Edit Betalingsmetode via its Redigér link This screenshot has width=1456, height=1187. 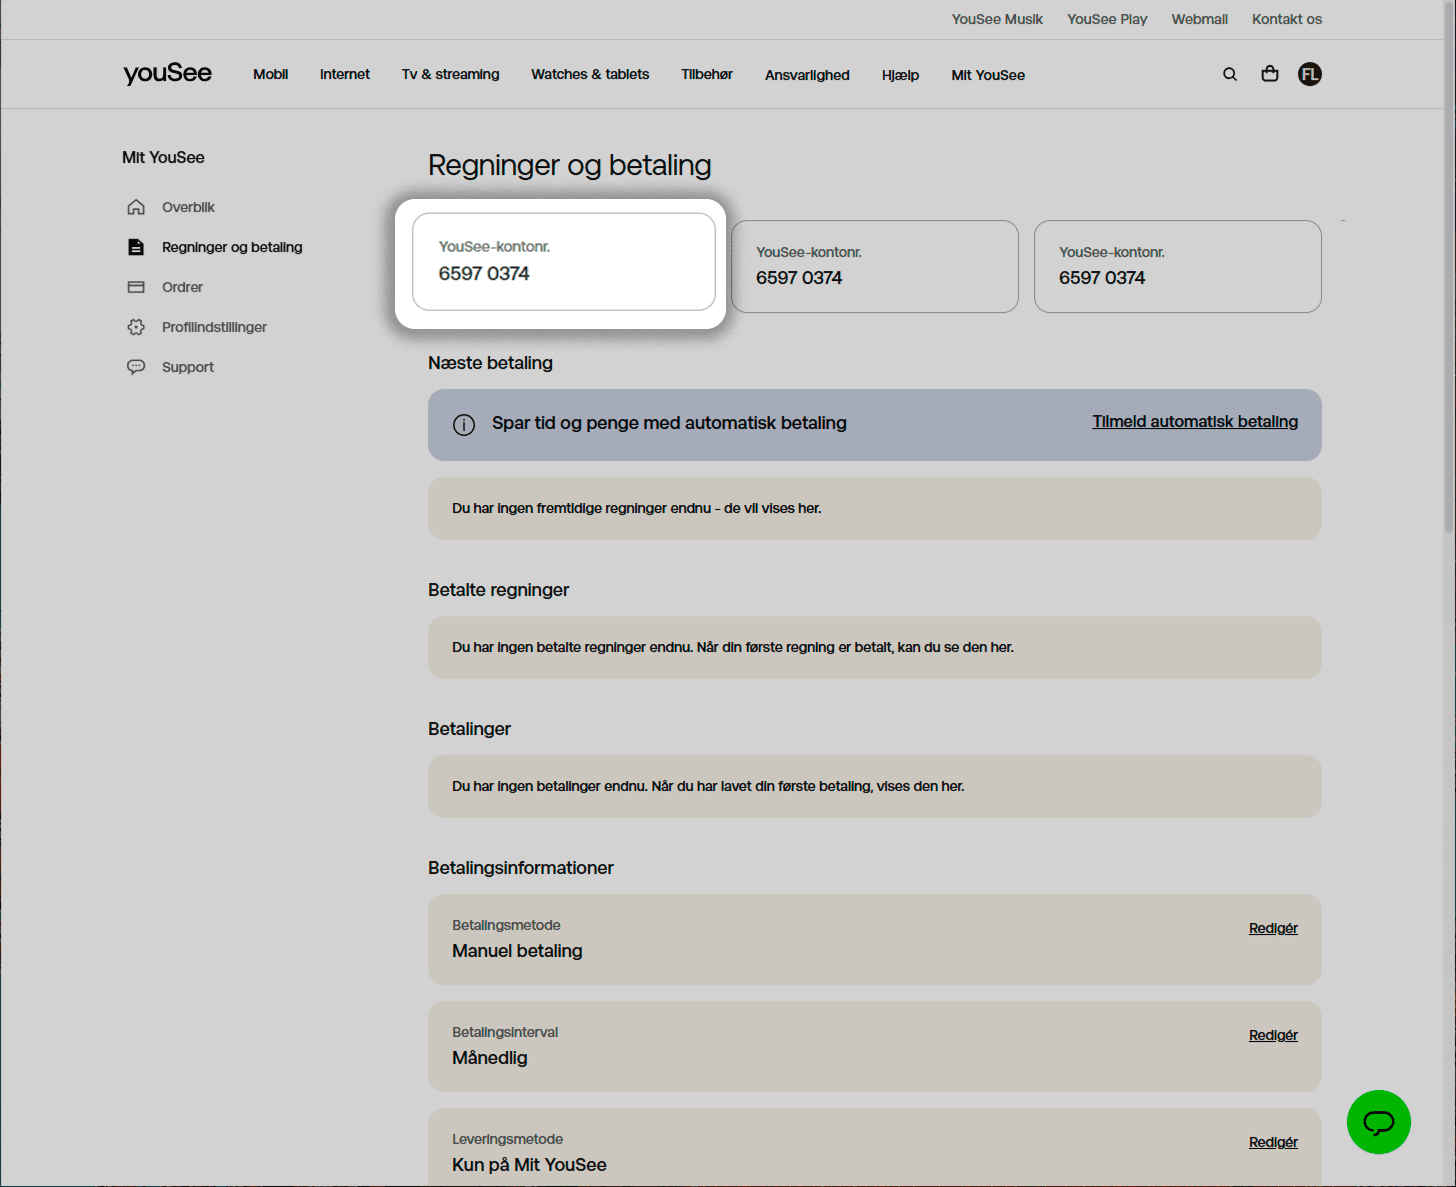click(1273, 928)
